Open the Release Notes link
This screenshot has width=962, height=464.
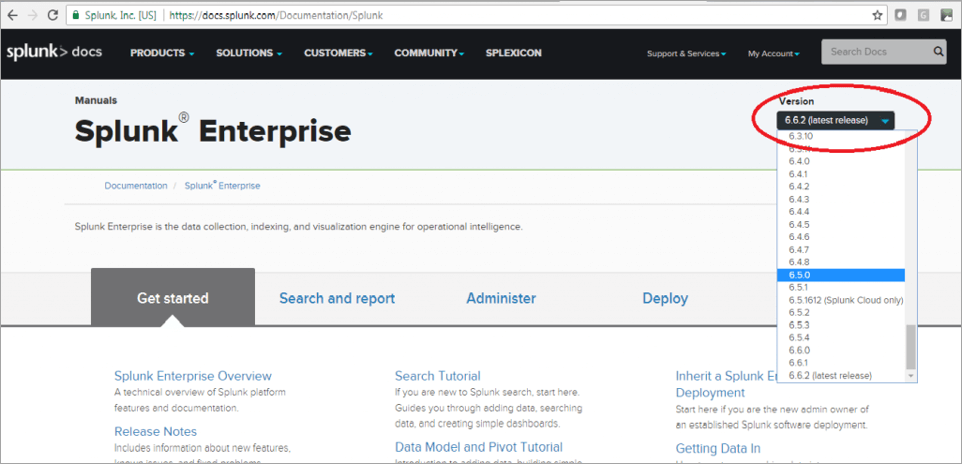pyautogui.click(x=155, y=431)
